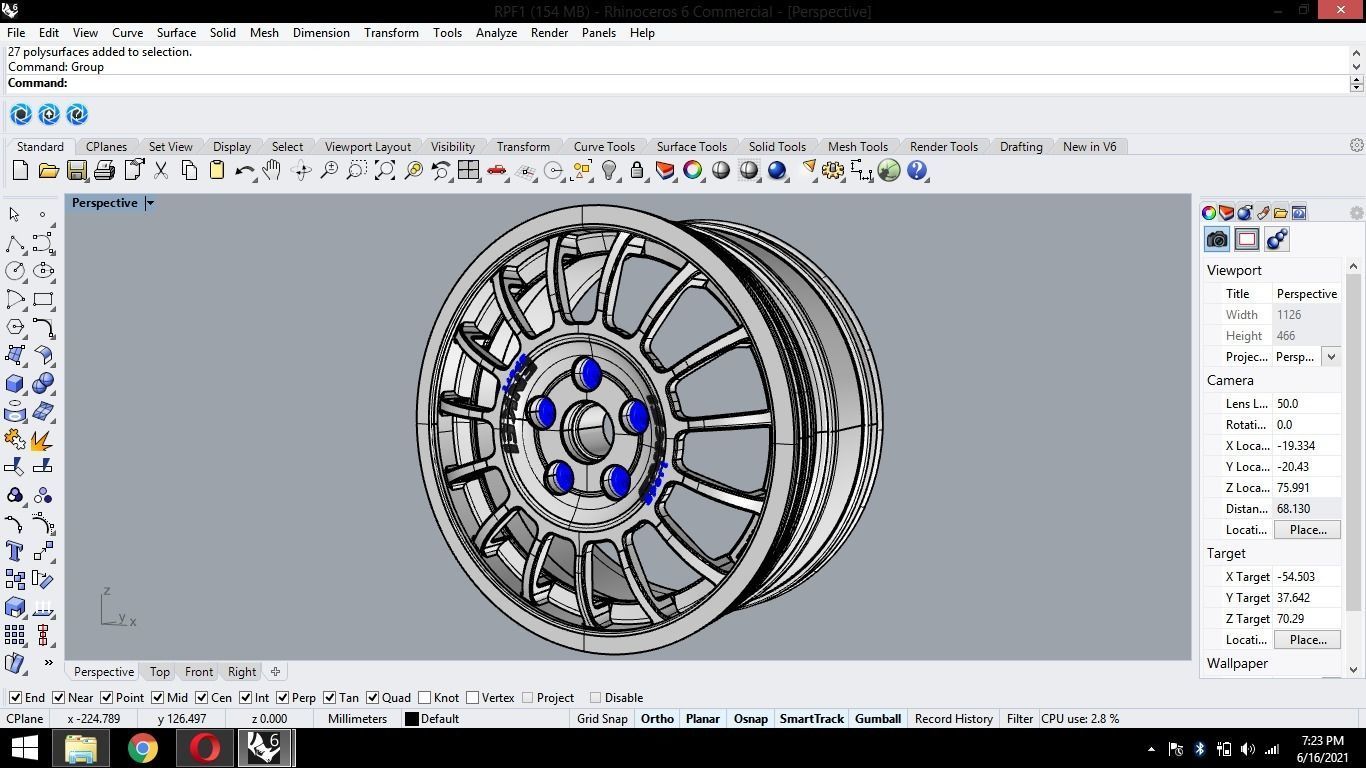Click the Boolean spheres tool icon
The width and height of the screenshot is (1366, 768).
click(43, 384)
